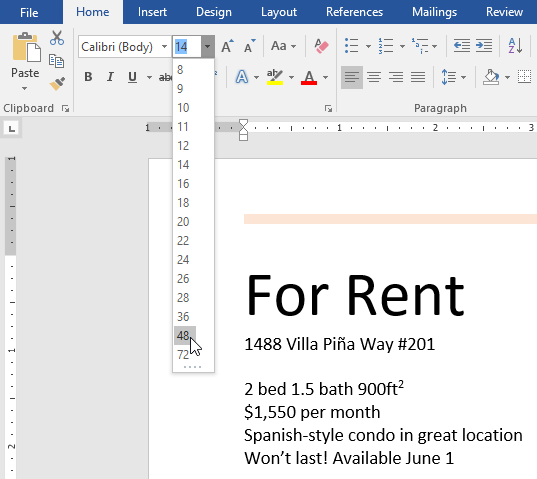Open numbering library dropdown arrow
This screenshot has height=479, width=537.
(x=402, y=46)
